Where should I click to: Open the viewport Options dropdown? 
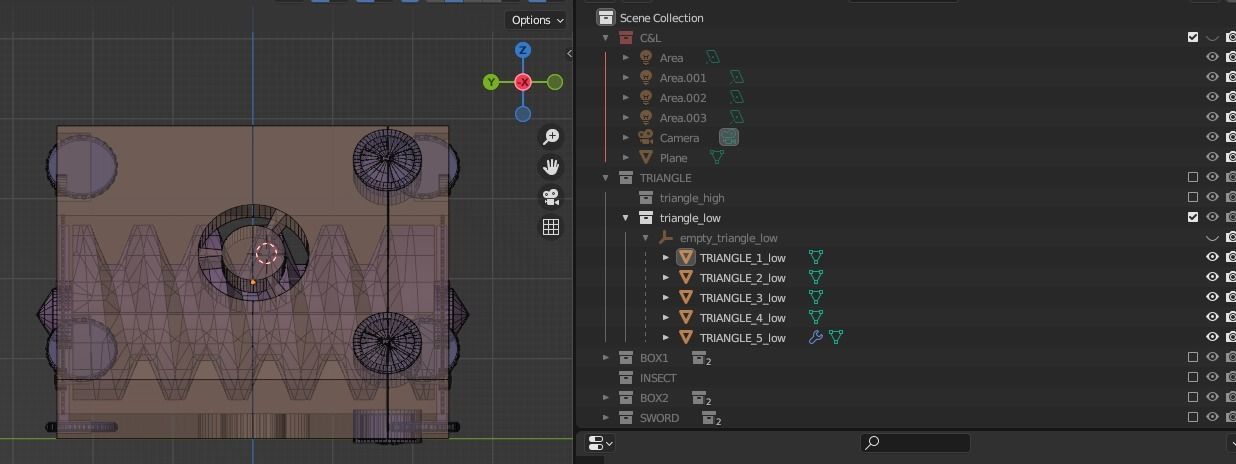537,19
